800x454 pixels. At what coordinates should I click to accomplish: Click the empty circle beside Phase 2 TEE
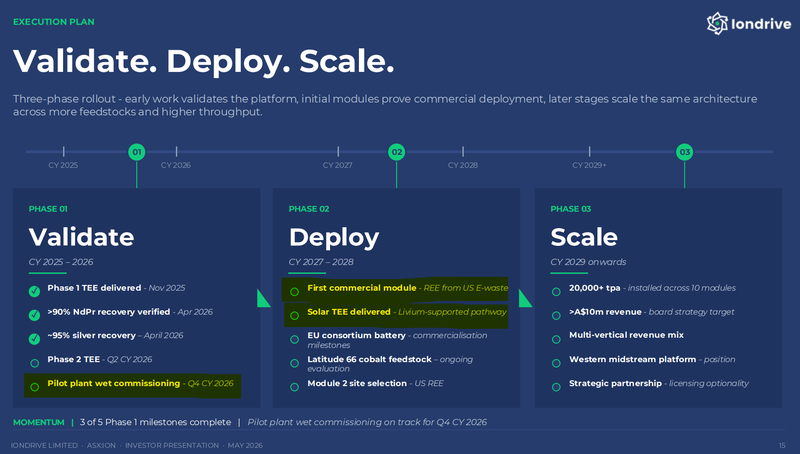click(x=34, y=363)
